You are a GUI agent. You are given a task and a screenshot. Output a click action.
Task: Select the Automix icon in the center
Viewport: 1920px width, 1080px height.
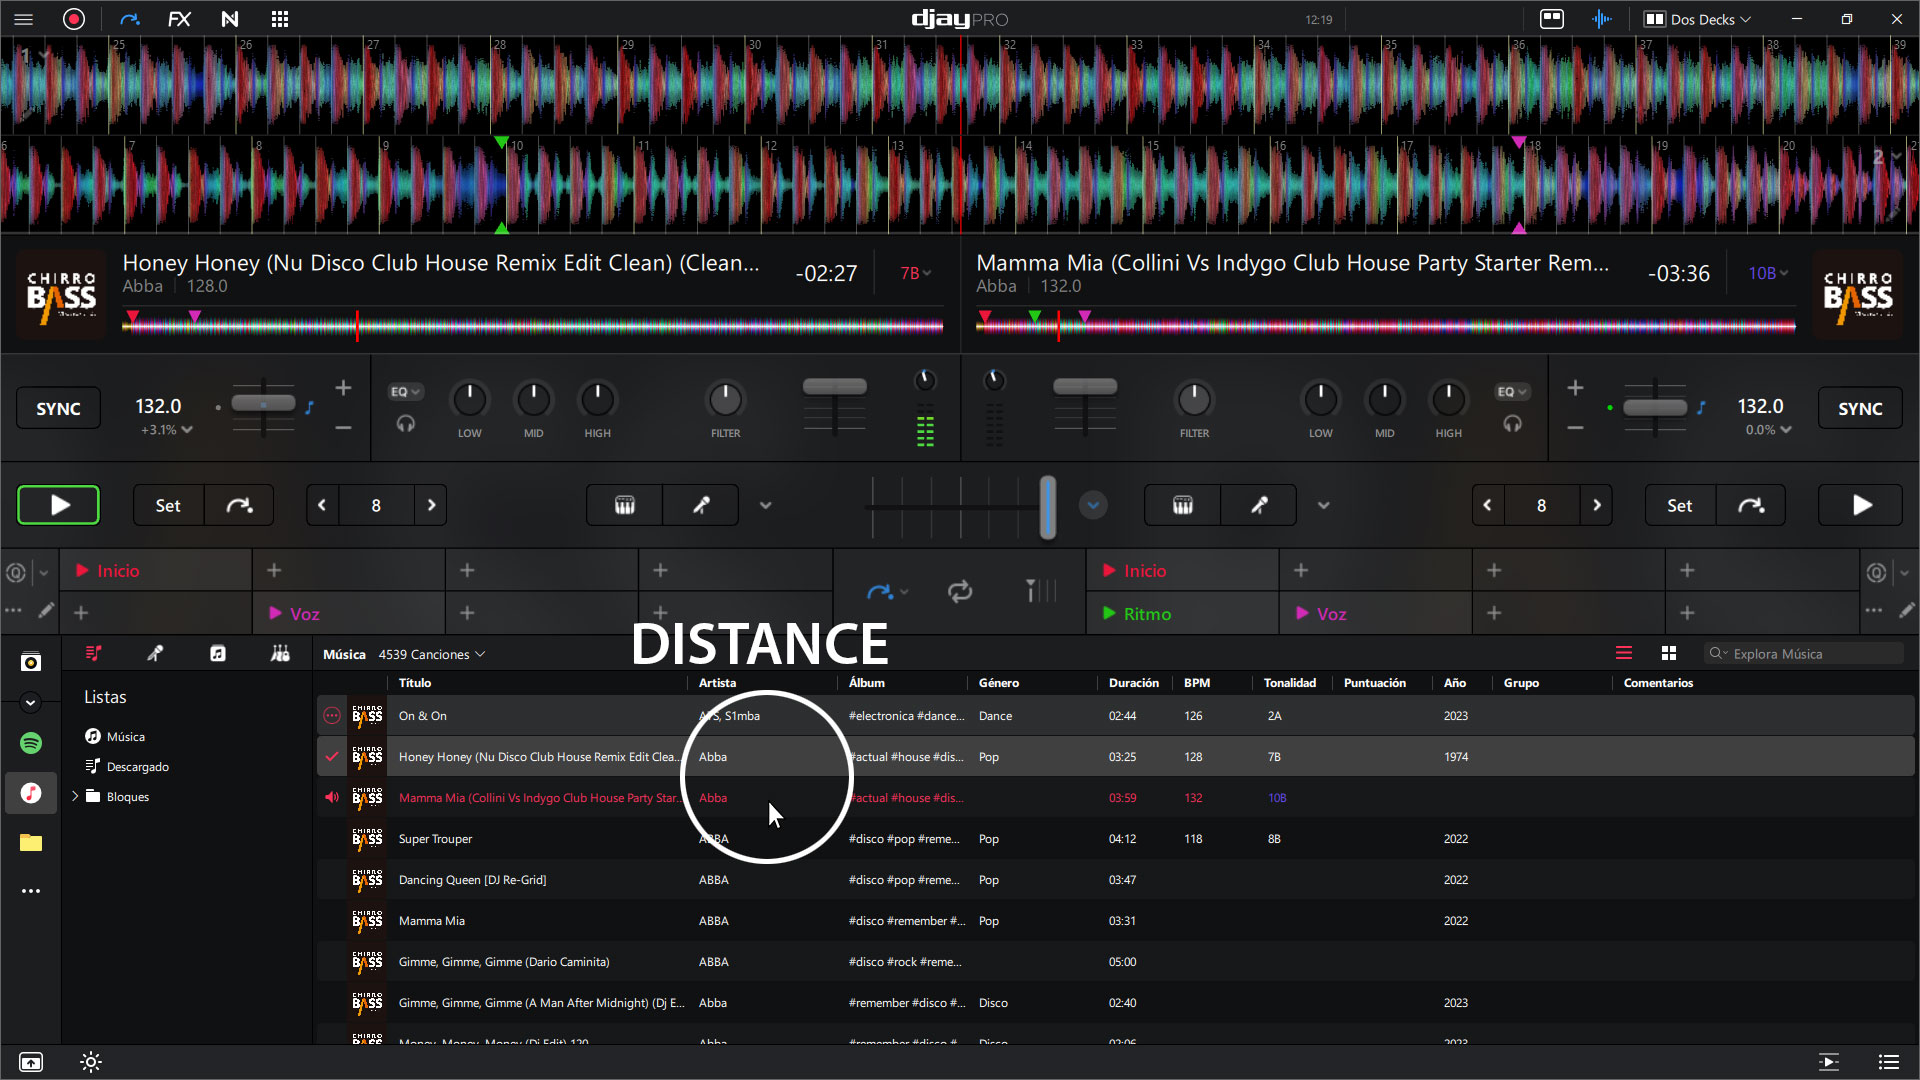coord(880,592)
